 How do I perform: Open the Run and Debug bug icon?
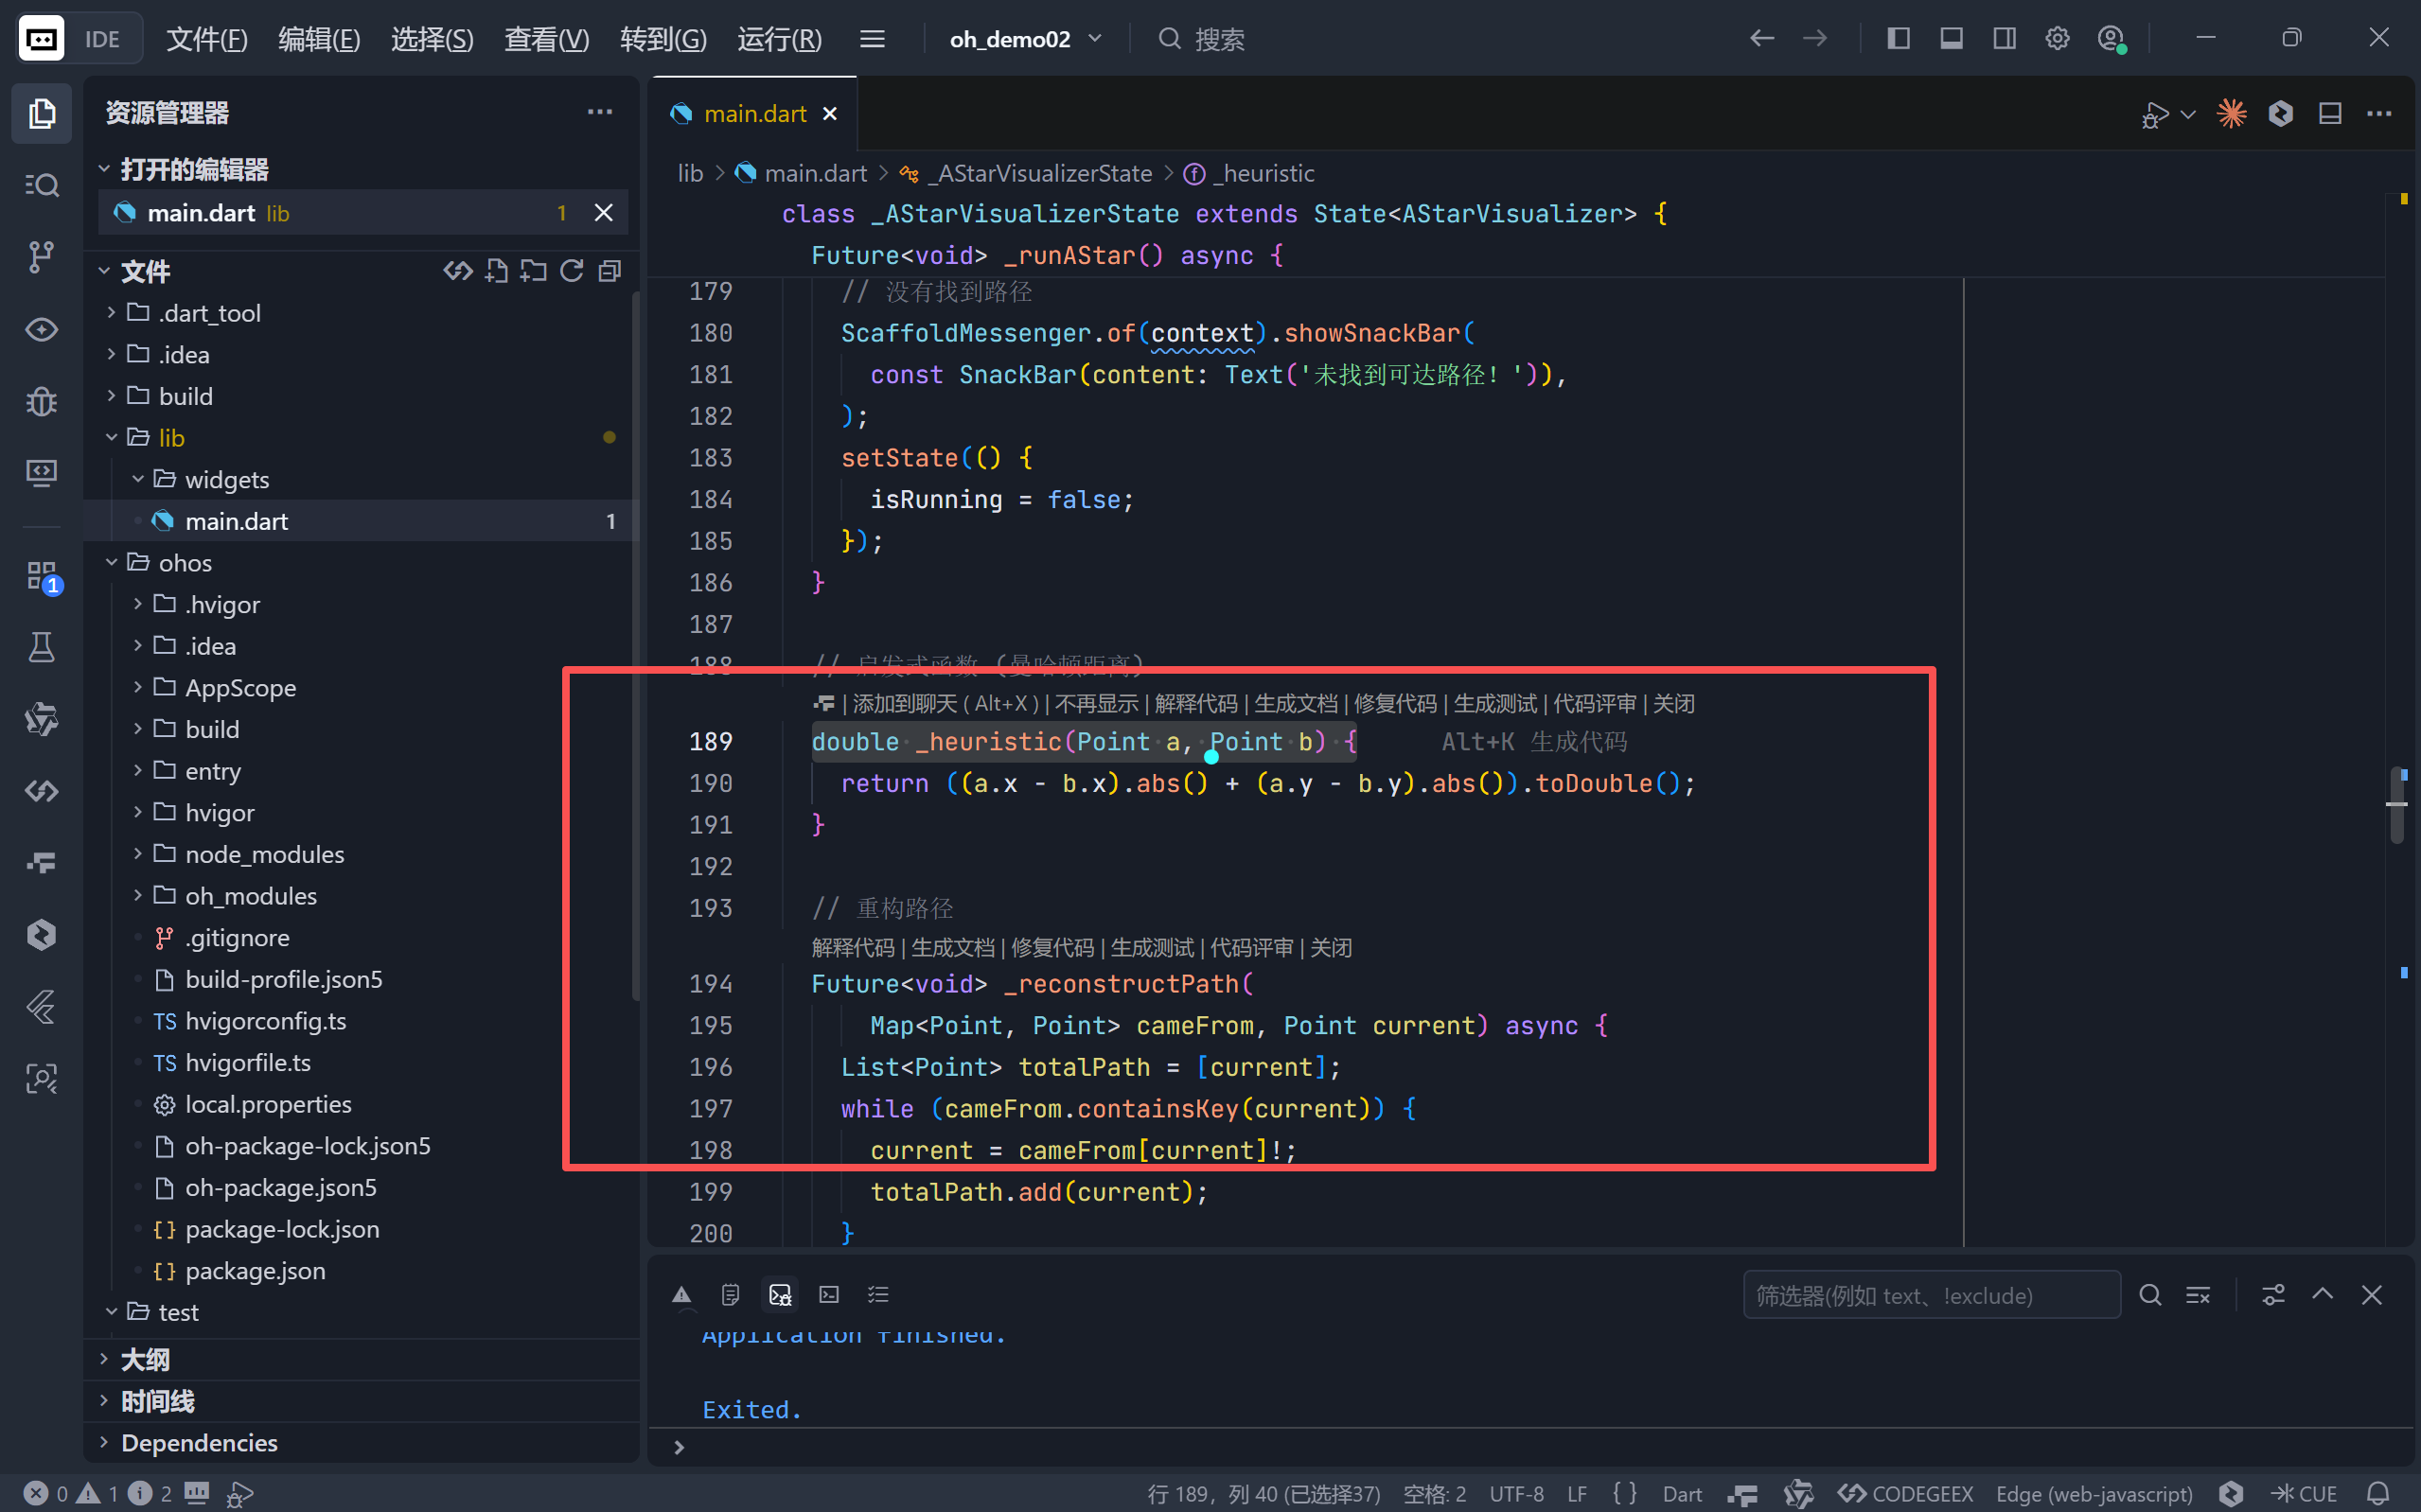(41, 401)
